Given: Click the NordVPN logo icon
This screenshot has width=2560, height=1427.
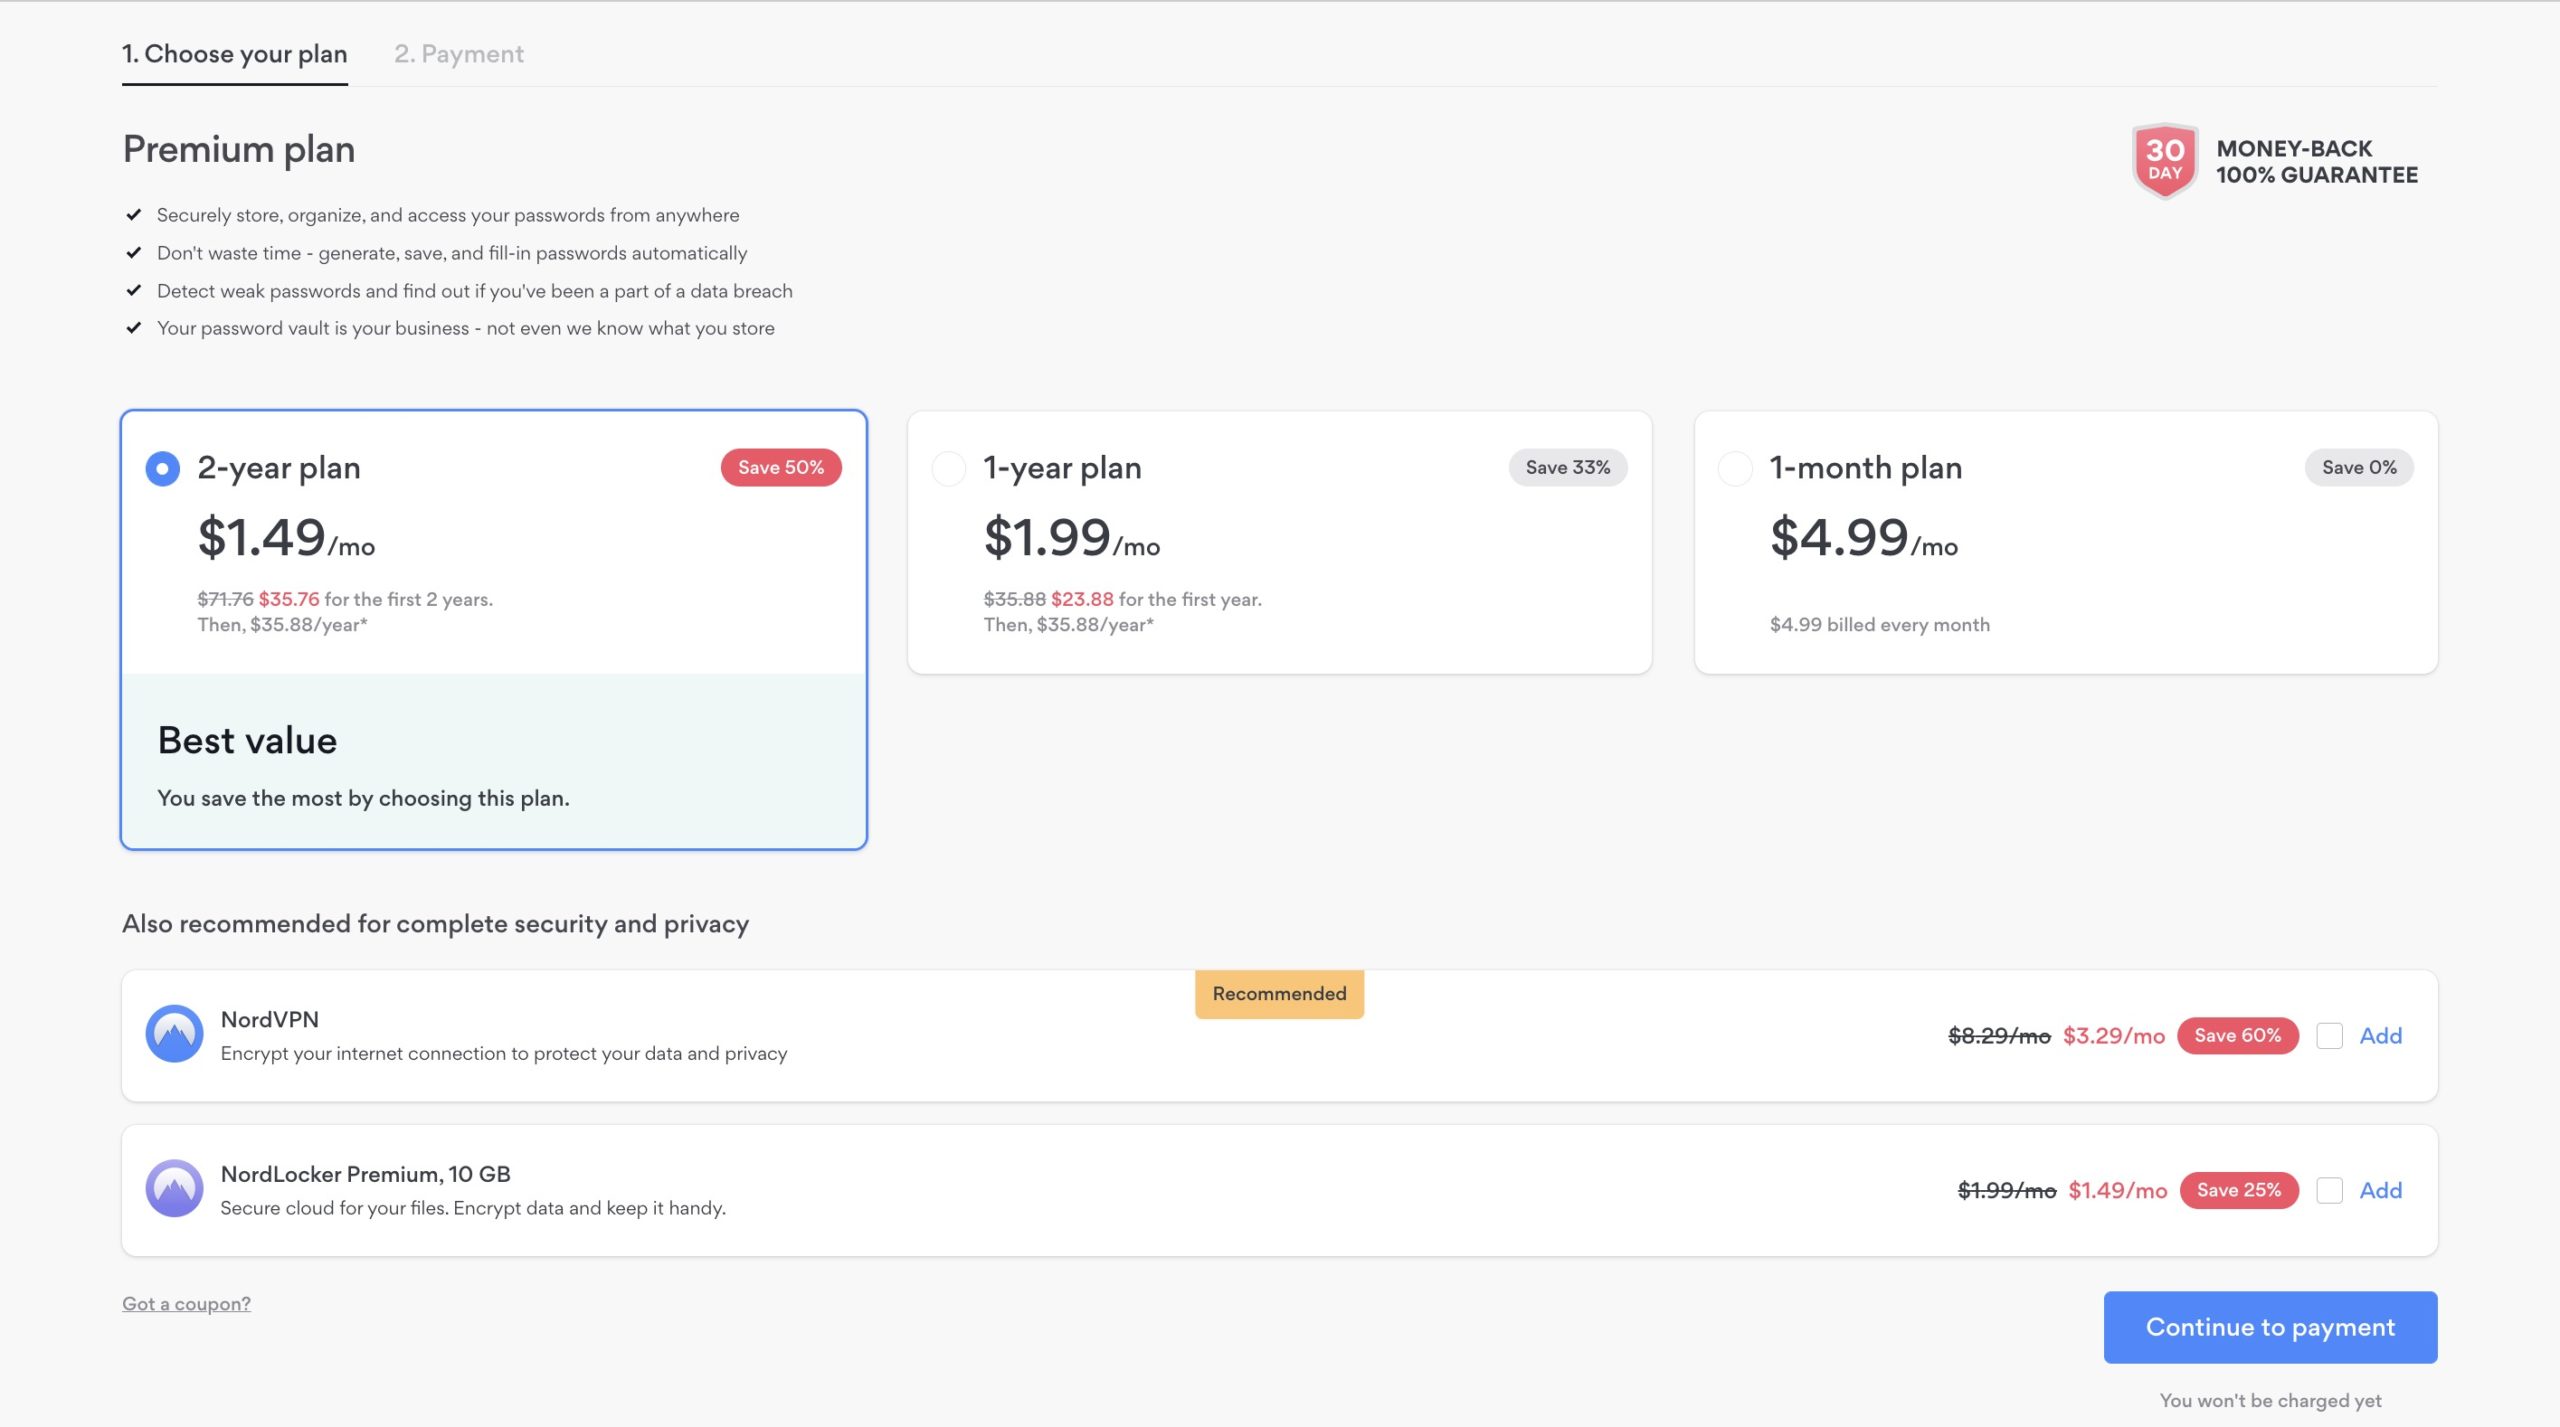Looking at the screenshot, I should coord(174,1034).
